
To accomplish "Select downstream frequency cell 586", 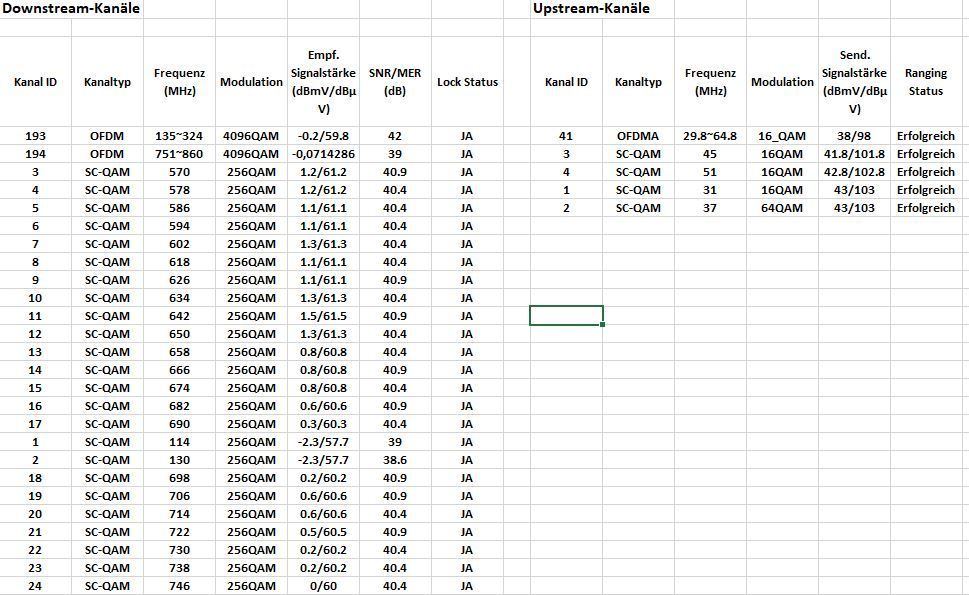I will tap(179, 208).
